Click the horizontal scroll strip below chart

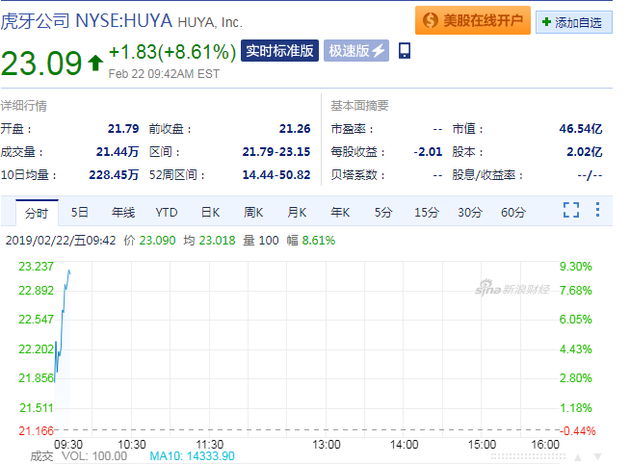tap(528, 457)
